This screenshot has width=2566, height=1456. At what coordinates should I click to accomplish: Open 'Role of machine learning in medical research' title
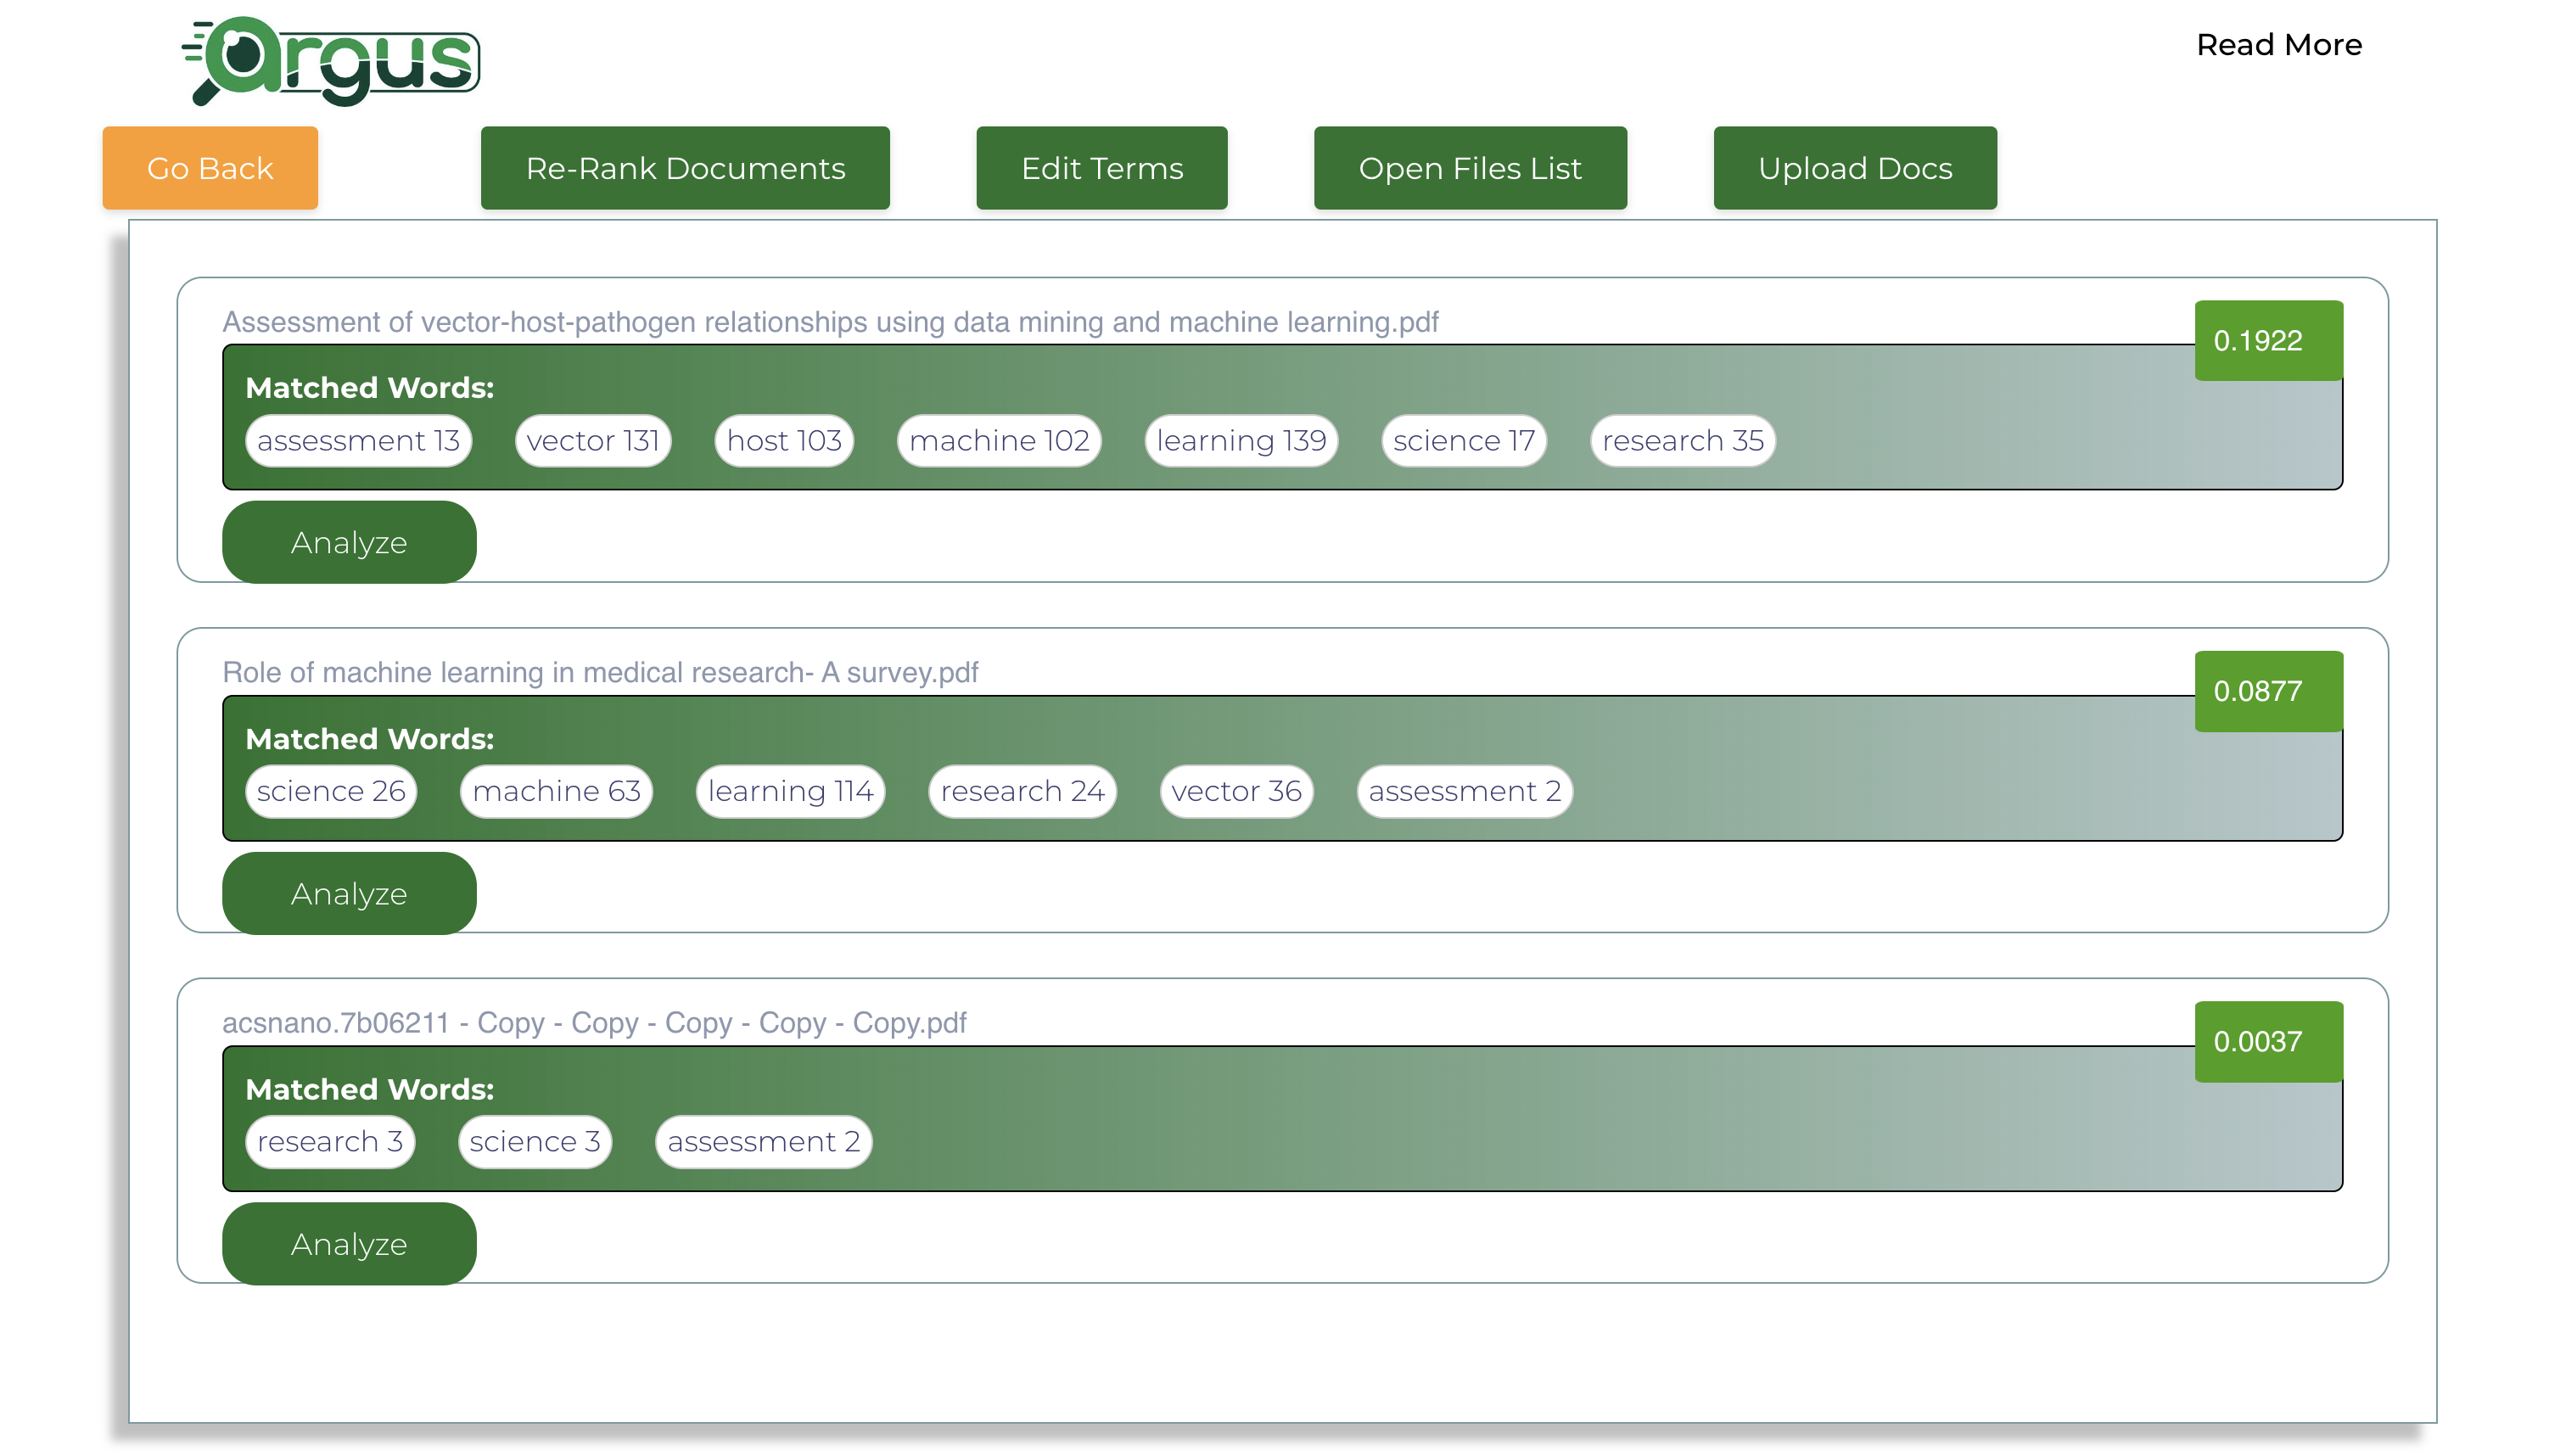point(600,672)
